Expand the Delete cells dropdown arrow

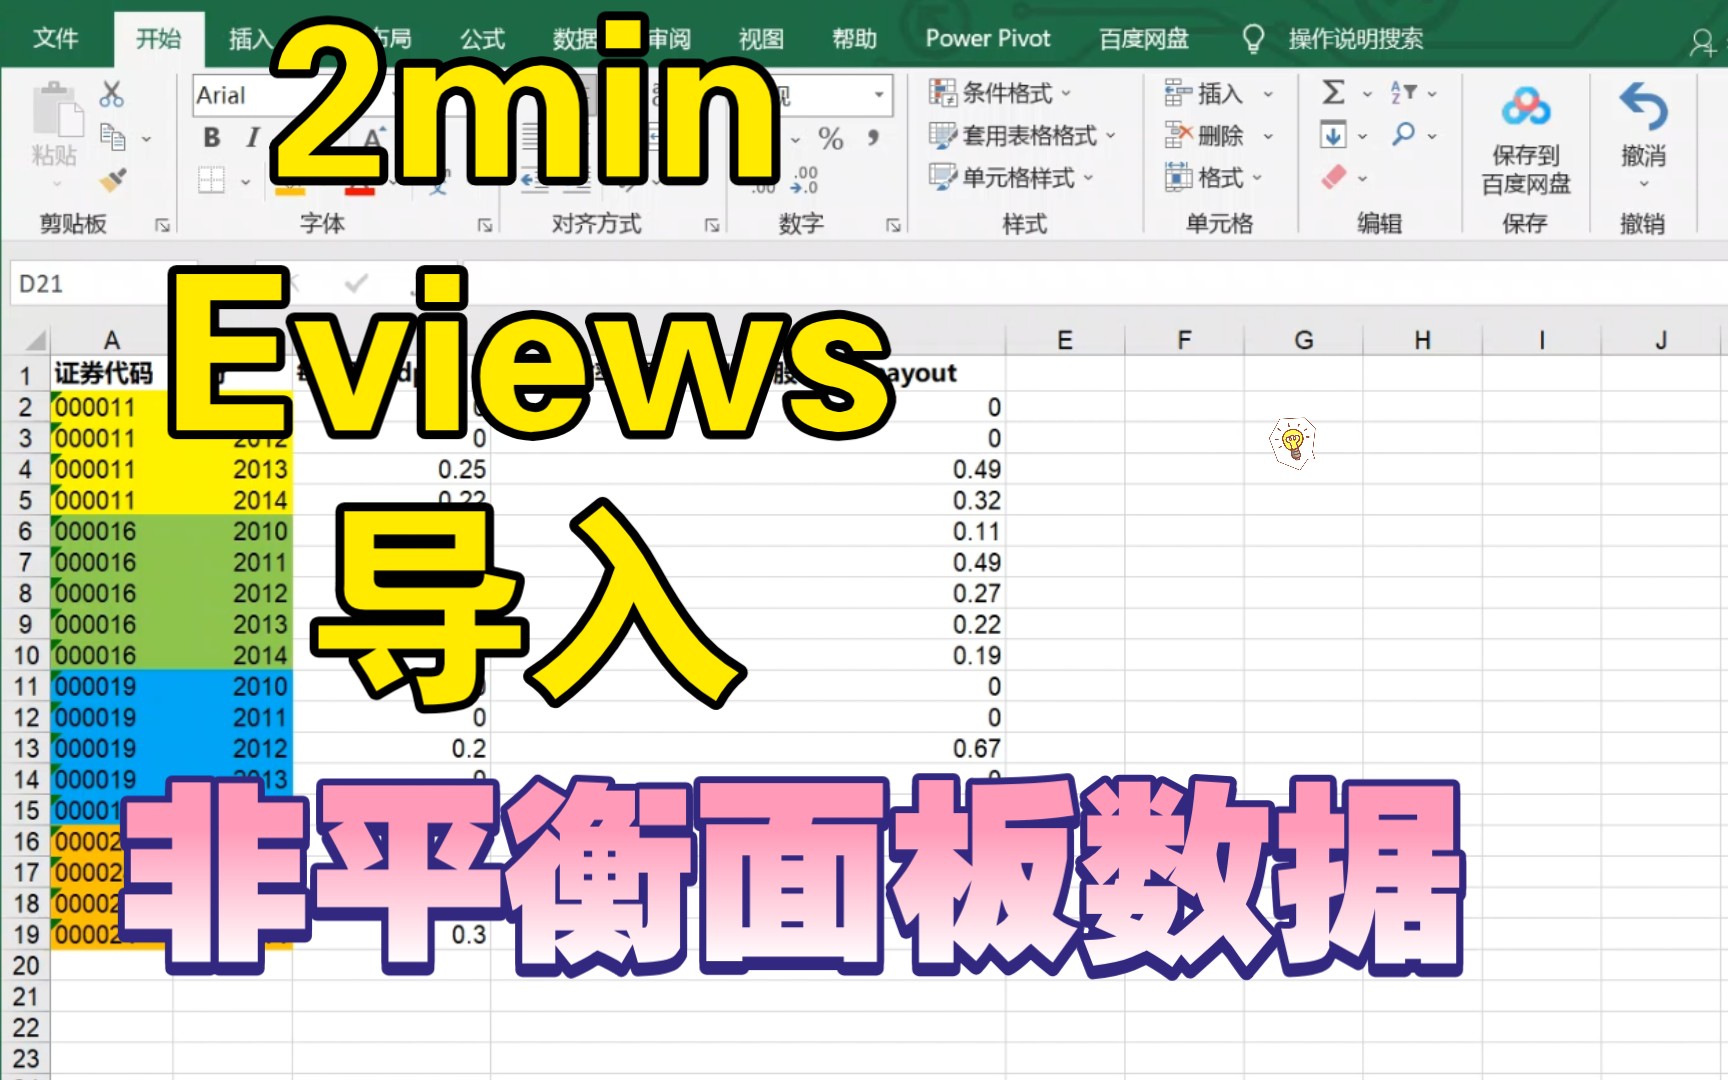click(1268, 136)
